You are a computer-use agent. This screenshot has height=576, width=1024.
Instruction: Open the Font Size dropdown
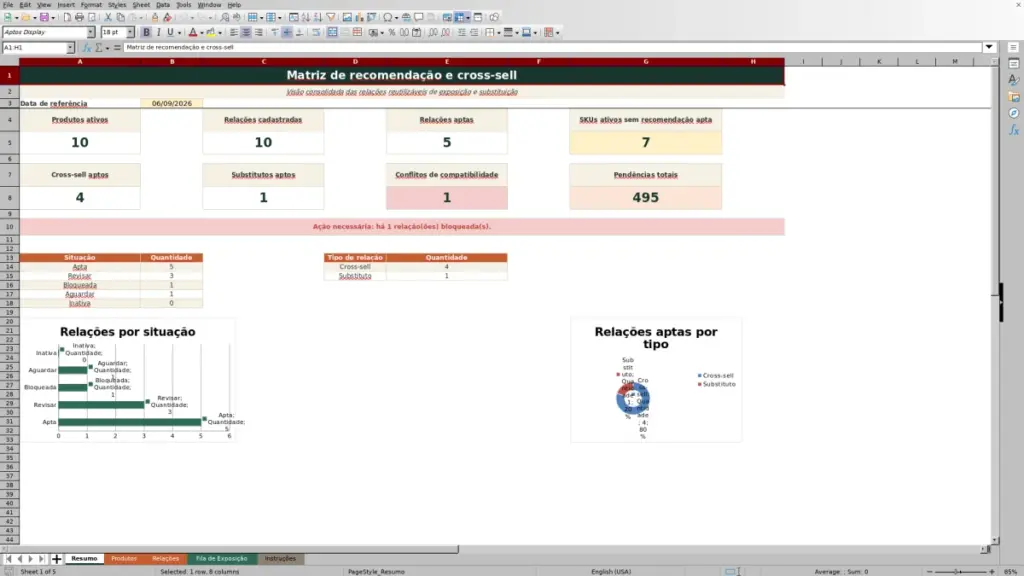tap(130, 33)
